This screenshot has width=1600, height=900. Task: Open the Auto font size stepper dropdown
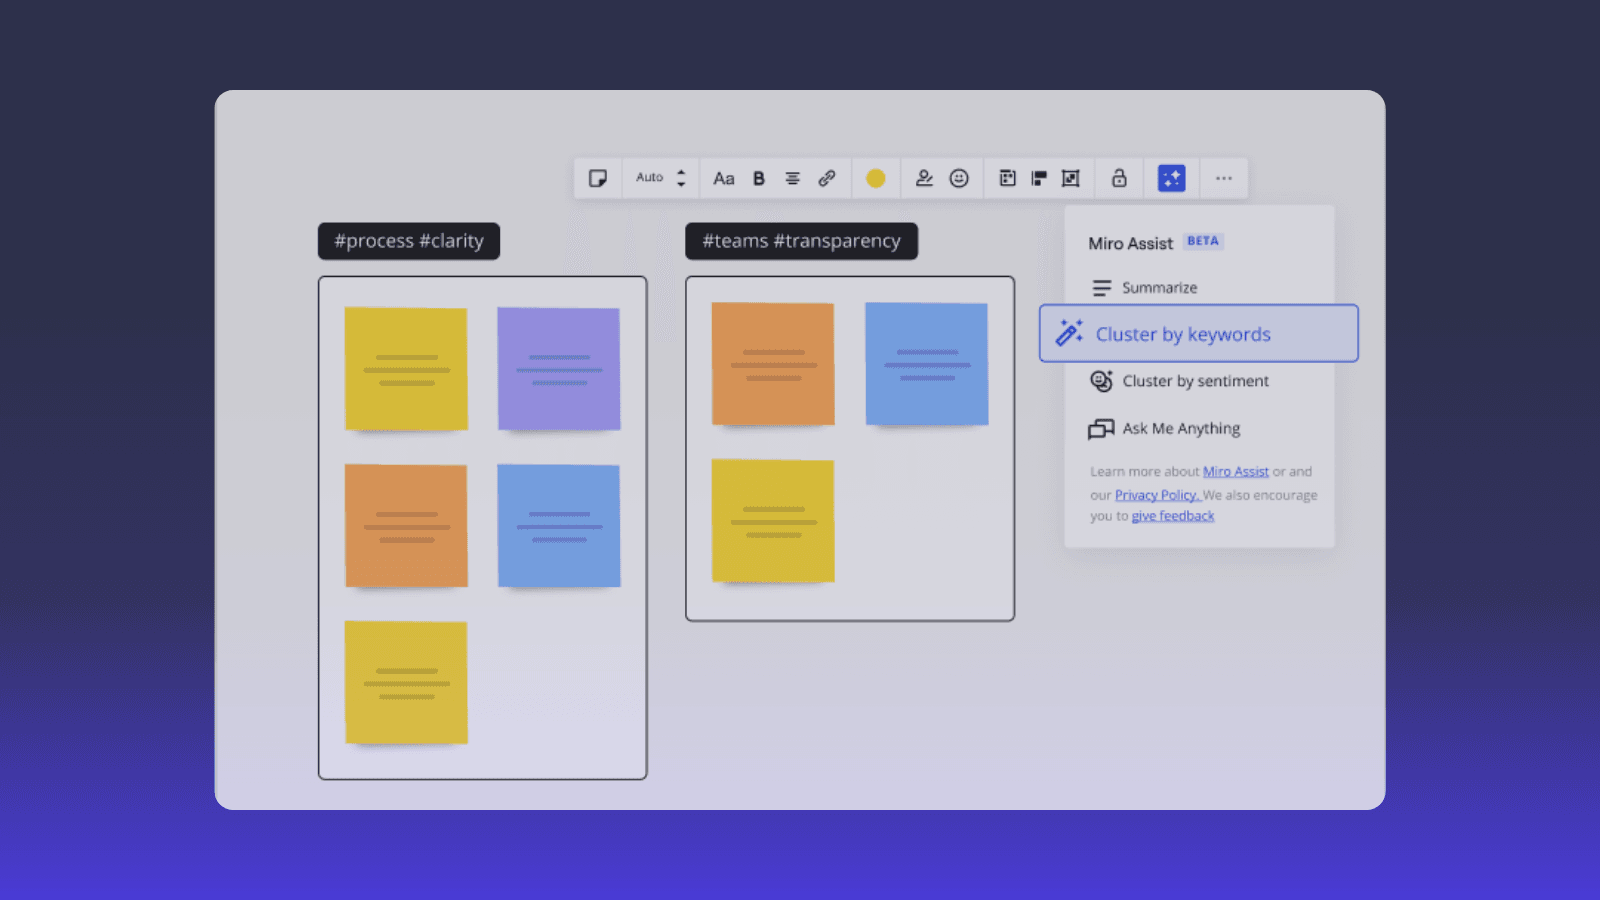pos(658,178)
